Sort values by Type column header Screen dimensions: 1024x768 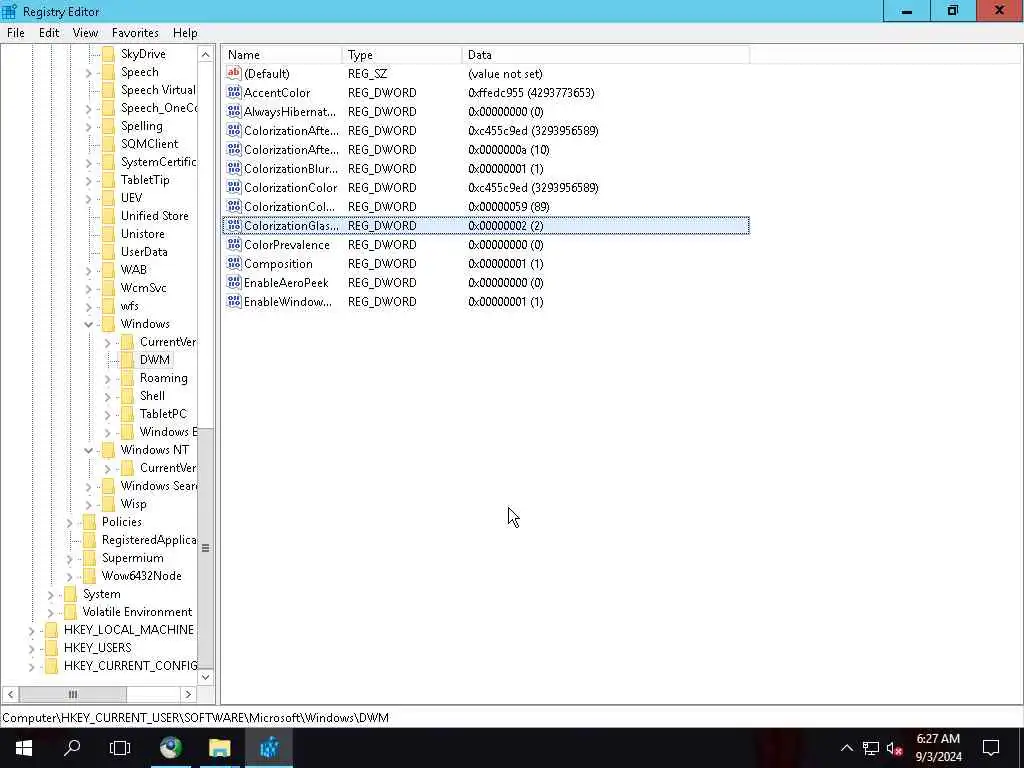pyautogui.click(x=402, y=55)
